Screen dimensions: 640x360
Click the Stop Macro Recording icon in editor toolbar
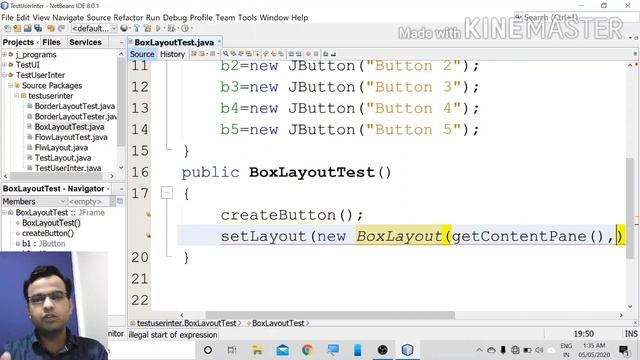click(316, 53)
